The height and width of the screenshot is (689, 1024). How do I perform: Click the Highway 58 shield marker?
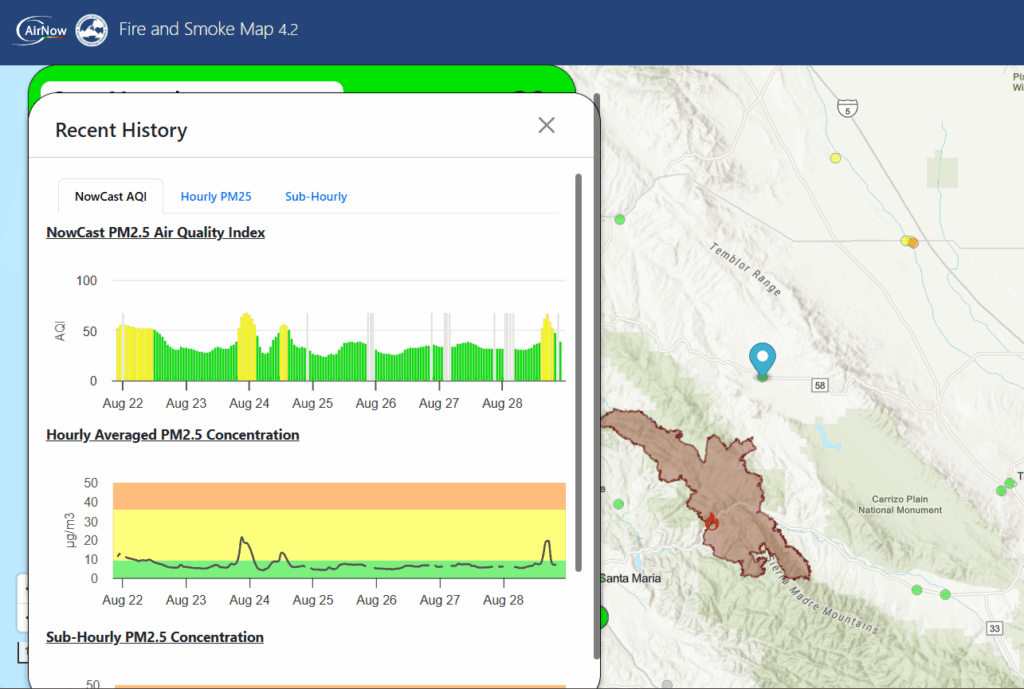point(818,386)
